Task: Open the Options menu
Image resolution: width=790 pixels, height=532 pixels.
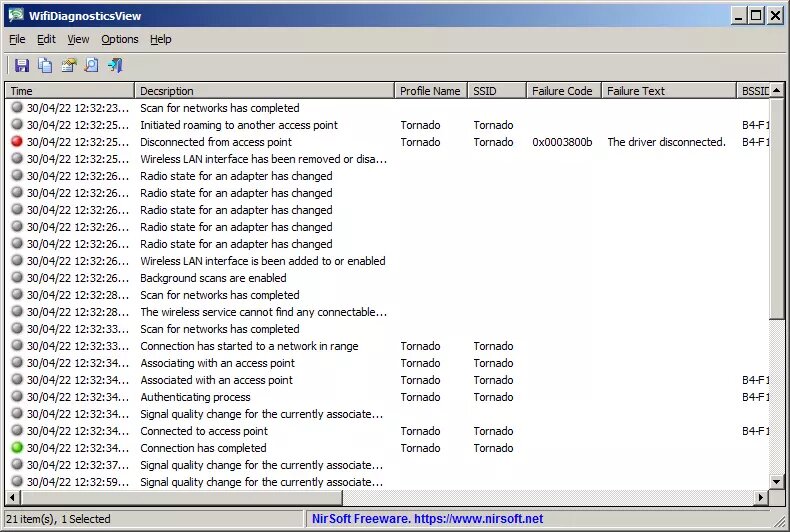Action: 120,39
